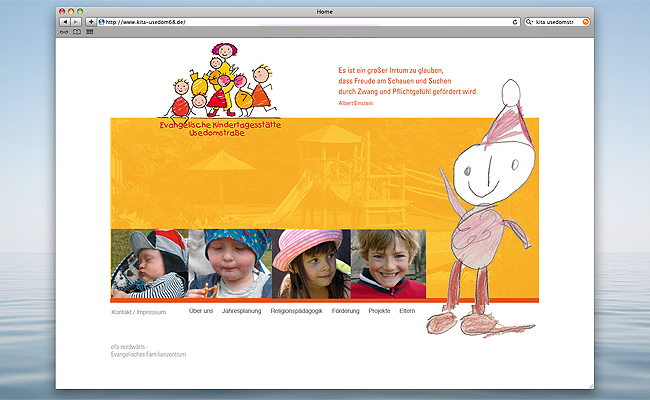Click the orange snapback icon in search field

point(585,22)
